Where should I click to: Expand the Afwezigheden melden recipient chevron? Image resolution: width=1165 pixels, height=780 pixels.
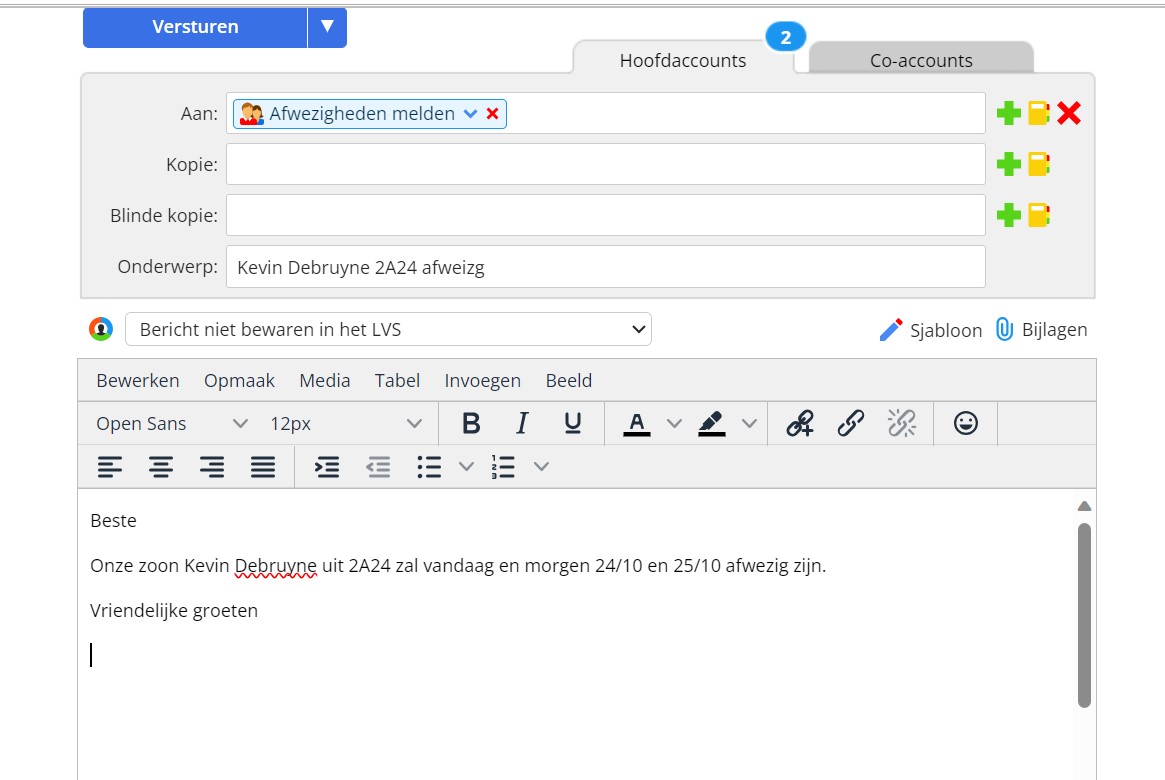click(x=470, y=114)
